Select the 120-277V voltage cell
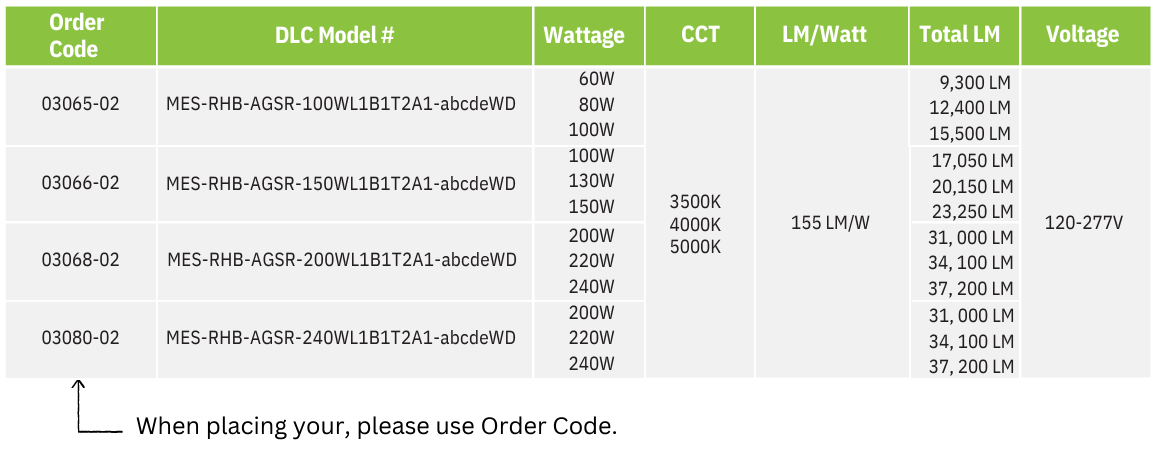The height and width of the screenshot is (449, 1158). point(1083,223)
